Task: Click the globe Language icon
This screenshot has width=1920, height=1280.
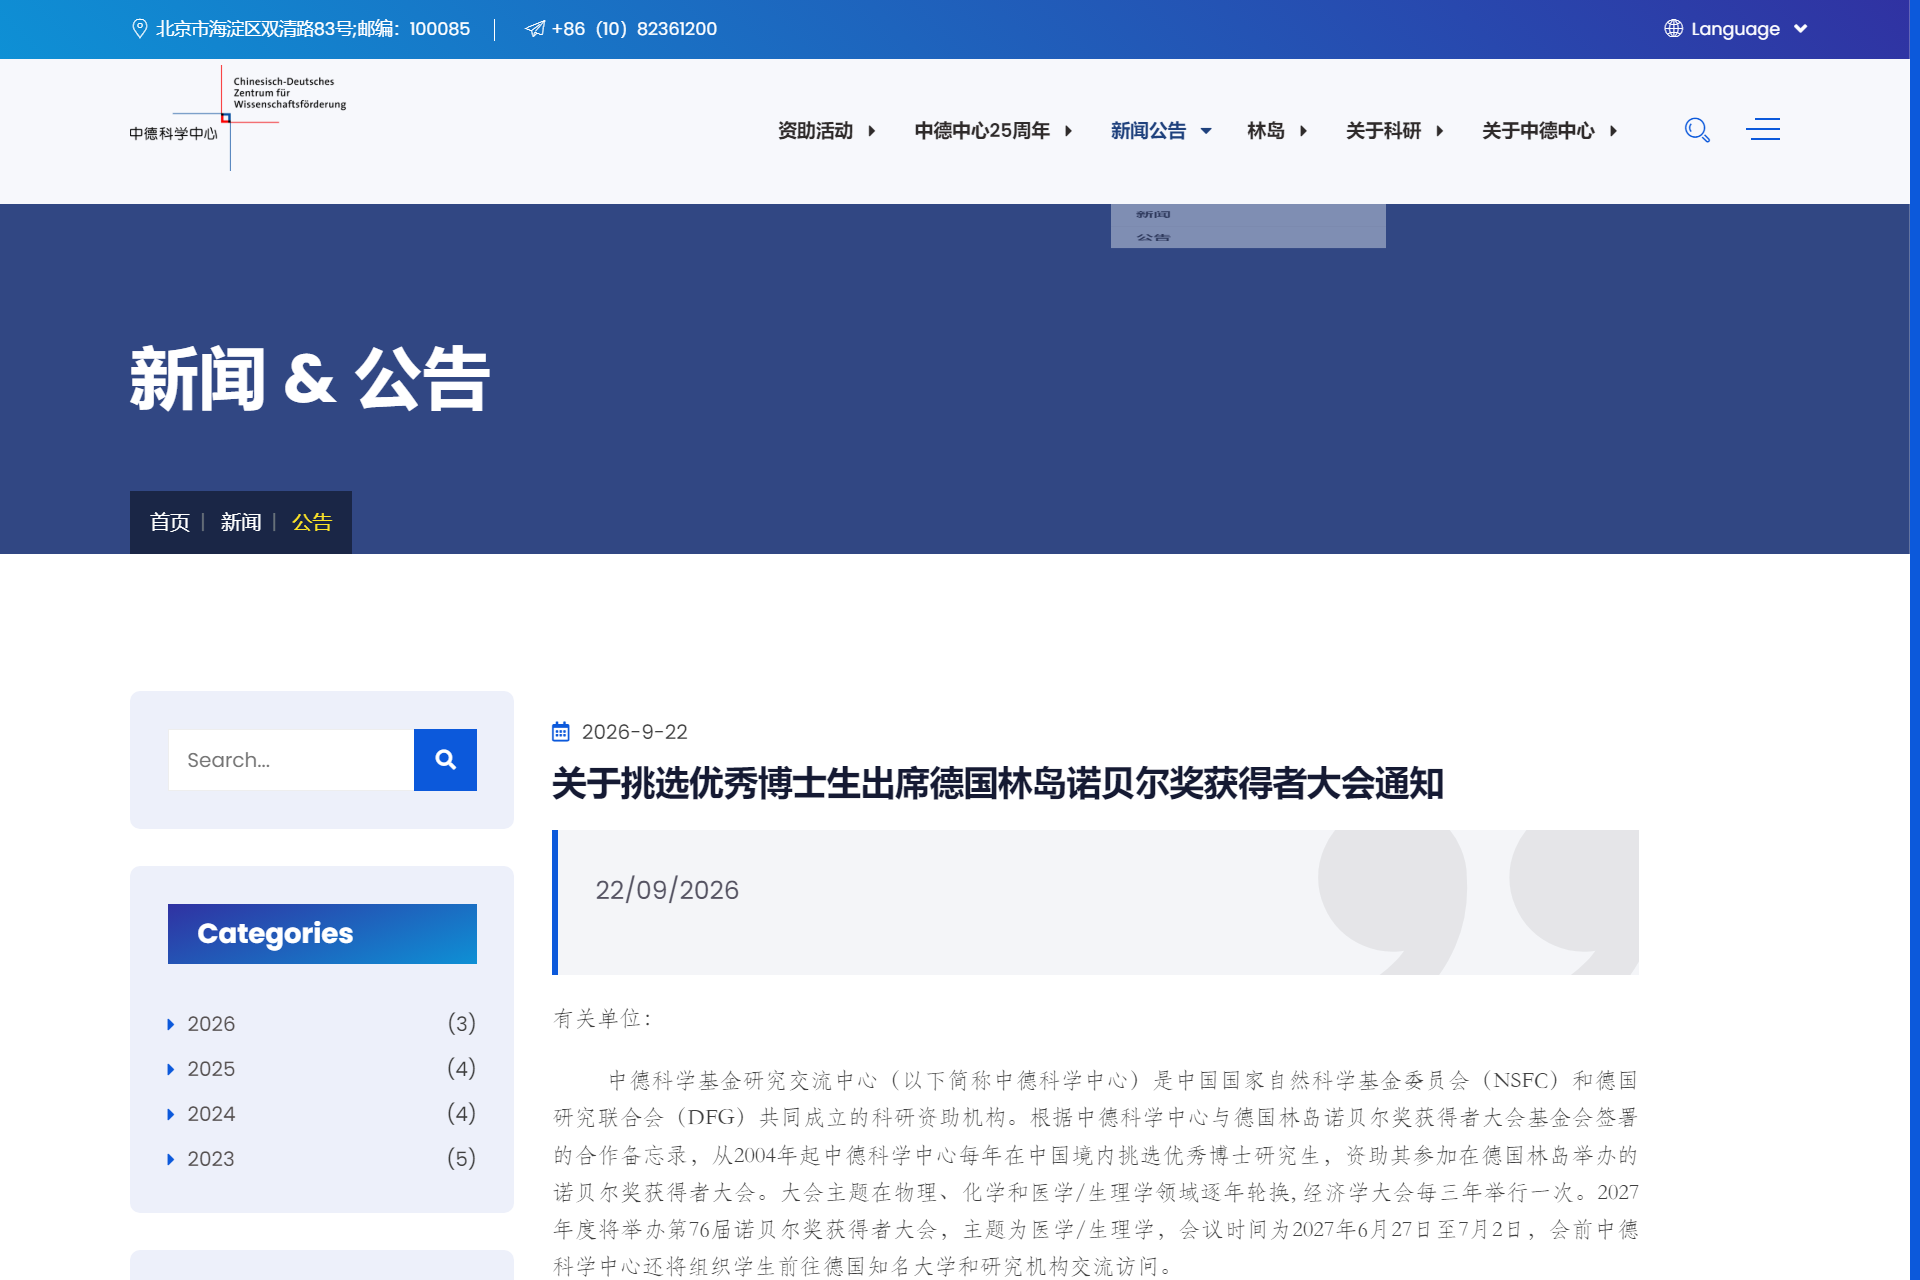Action: point(1673,29)
